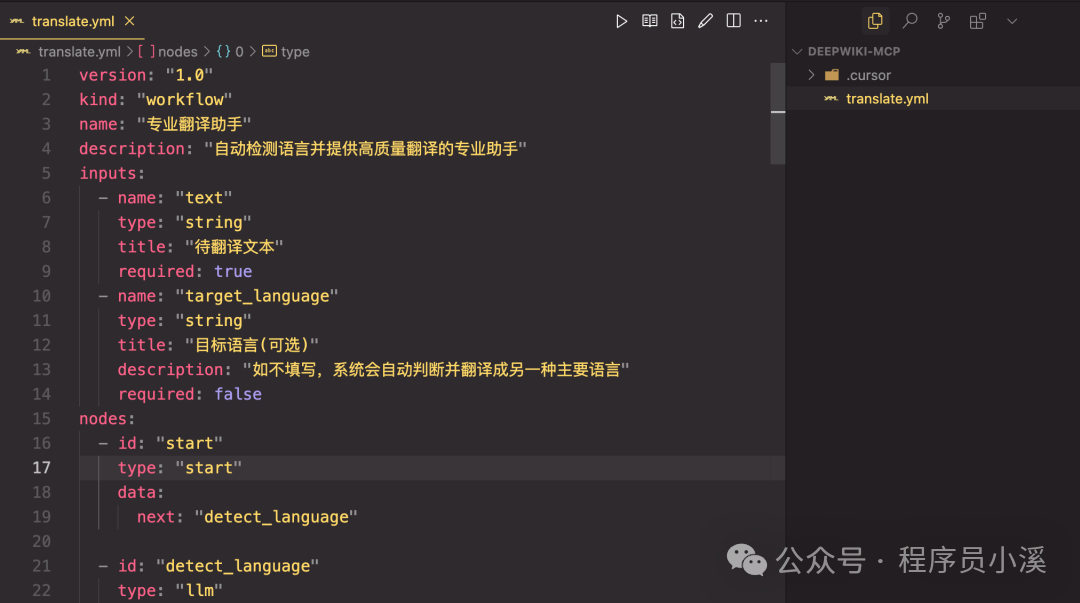The width and height of the screenshot is (1080, 603).
Task: Click the {} 0 breadcrumb segment
Action: point(228,51)
